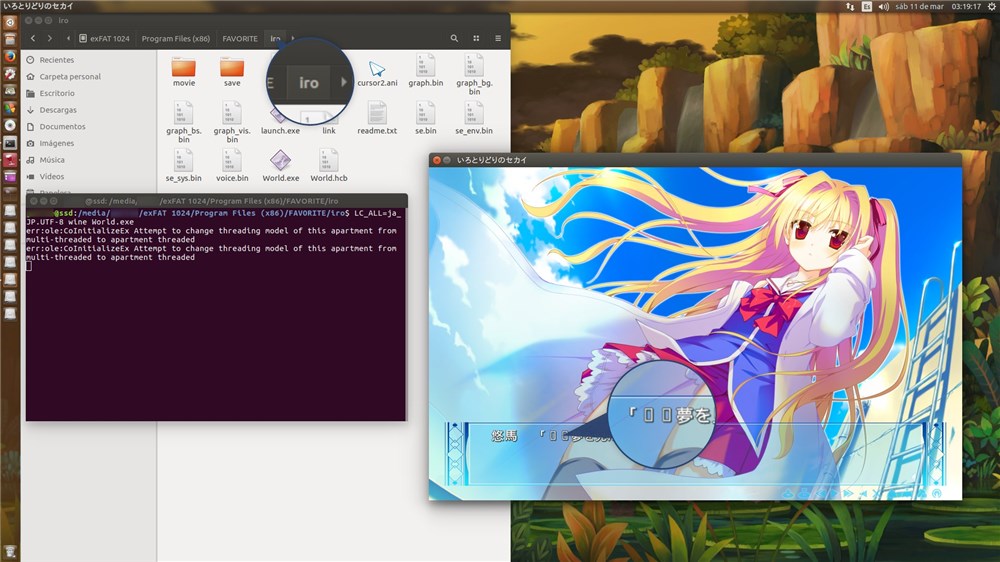
Task: Select the save folder
Action: click(232, 71)
